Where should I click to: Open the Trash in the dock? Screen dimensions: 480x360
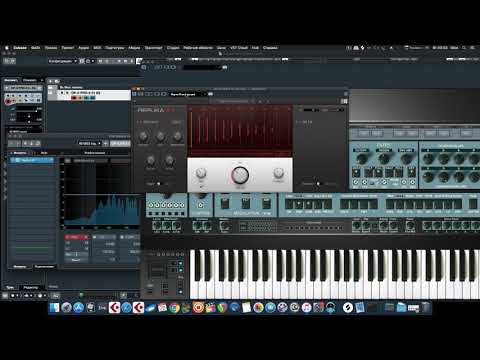click(x=426, y=307)
